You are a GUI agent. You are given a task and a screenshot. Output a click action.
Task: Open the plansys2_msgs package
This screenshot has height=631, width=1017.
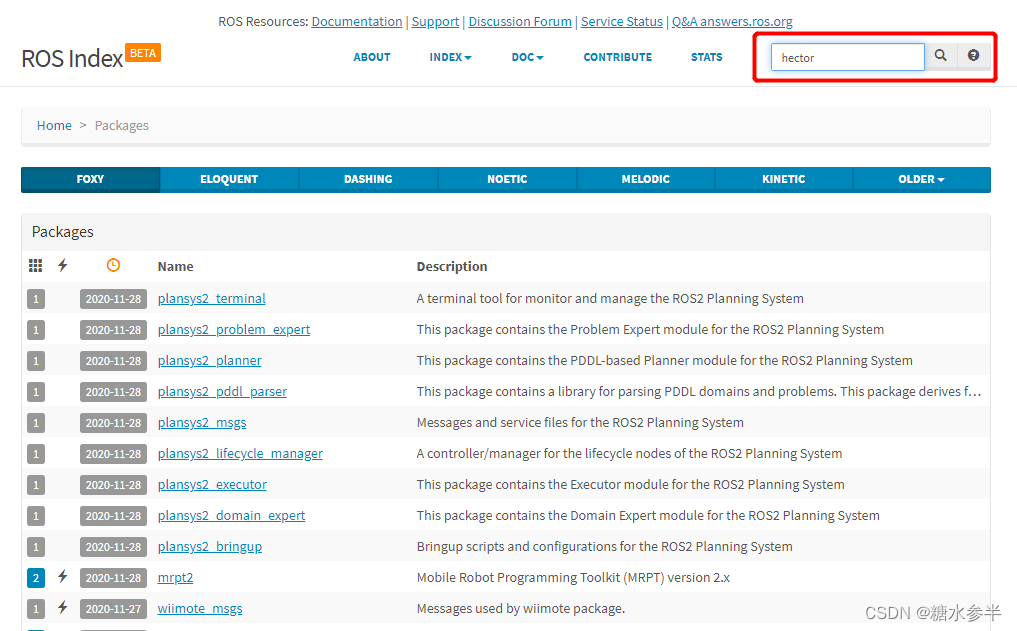[202, 423]
